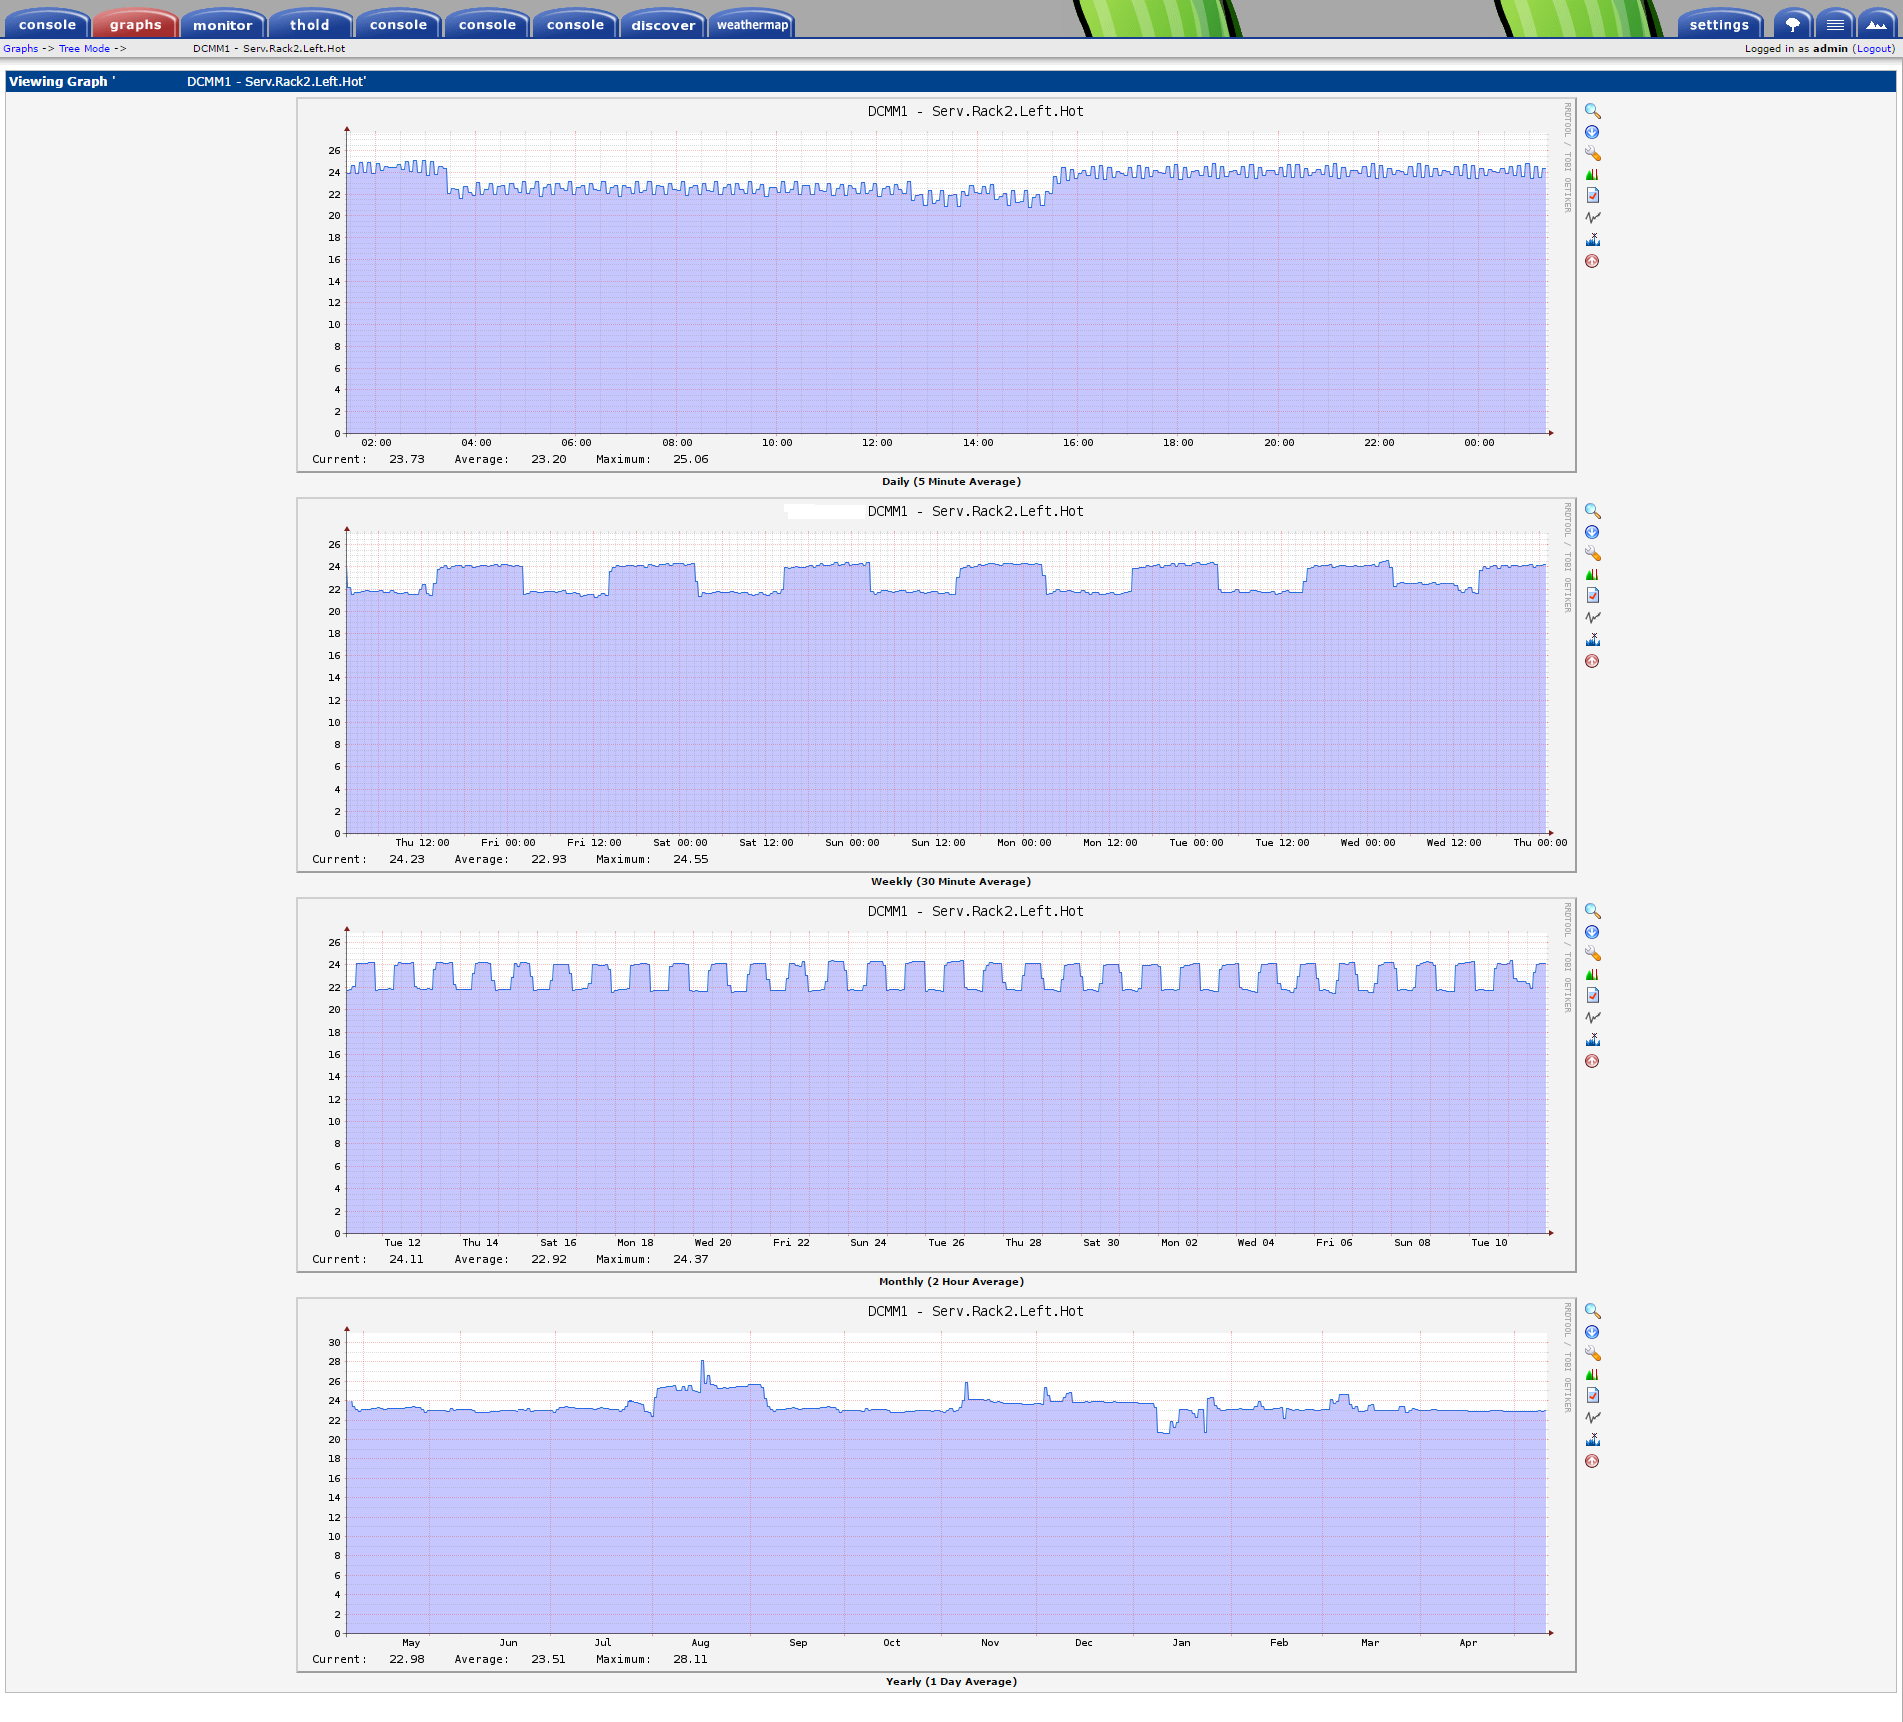The width and height of the screenshot is (1903, 1722).
Task: Click the blue download-arrow icon beside the Weekly graph
Action: click(x=1592, y=532)
